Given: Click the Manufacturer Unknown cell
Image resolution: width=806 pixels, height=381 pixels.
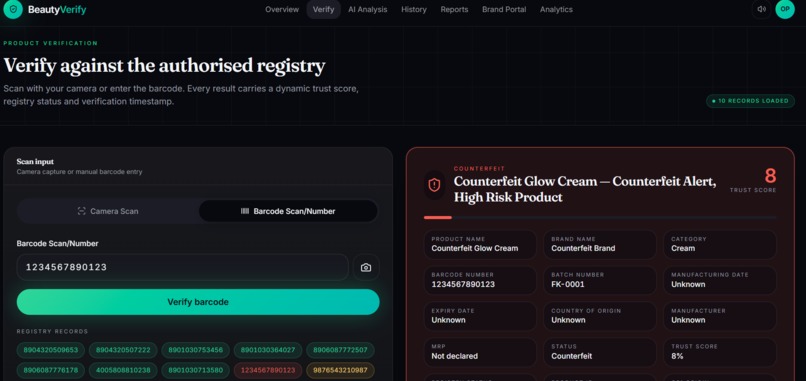Looking at the screenshot, I should (x=720, y=316).
